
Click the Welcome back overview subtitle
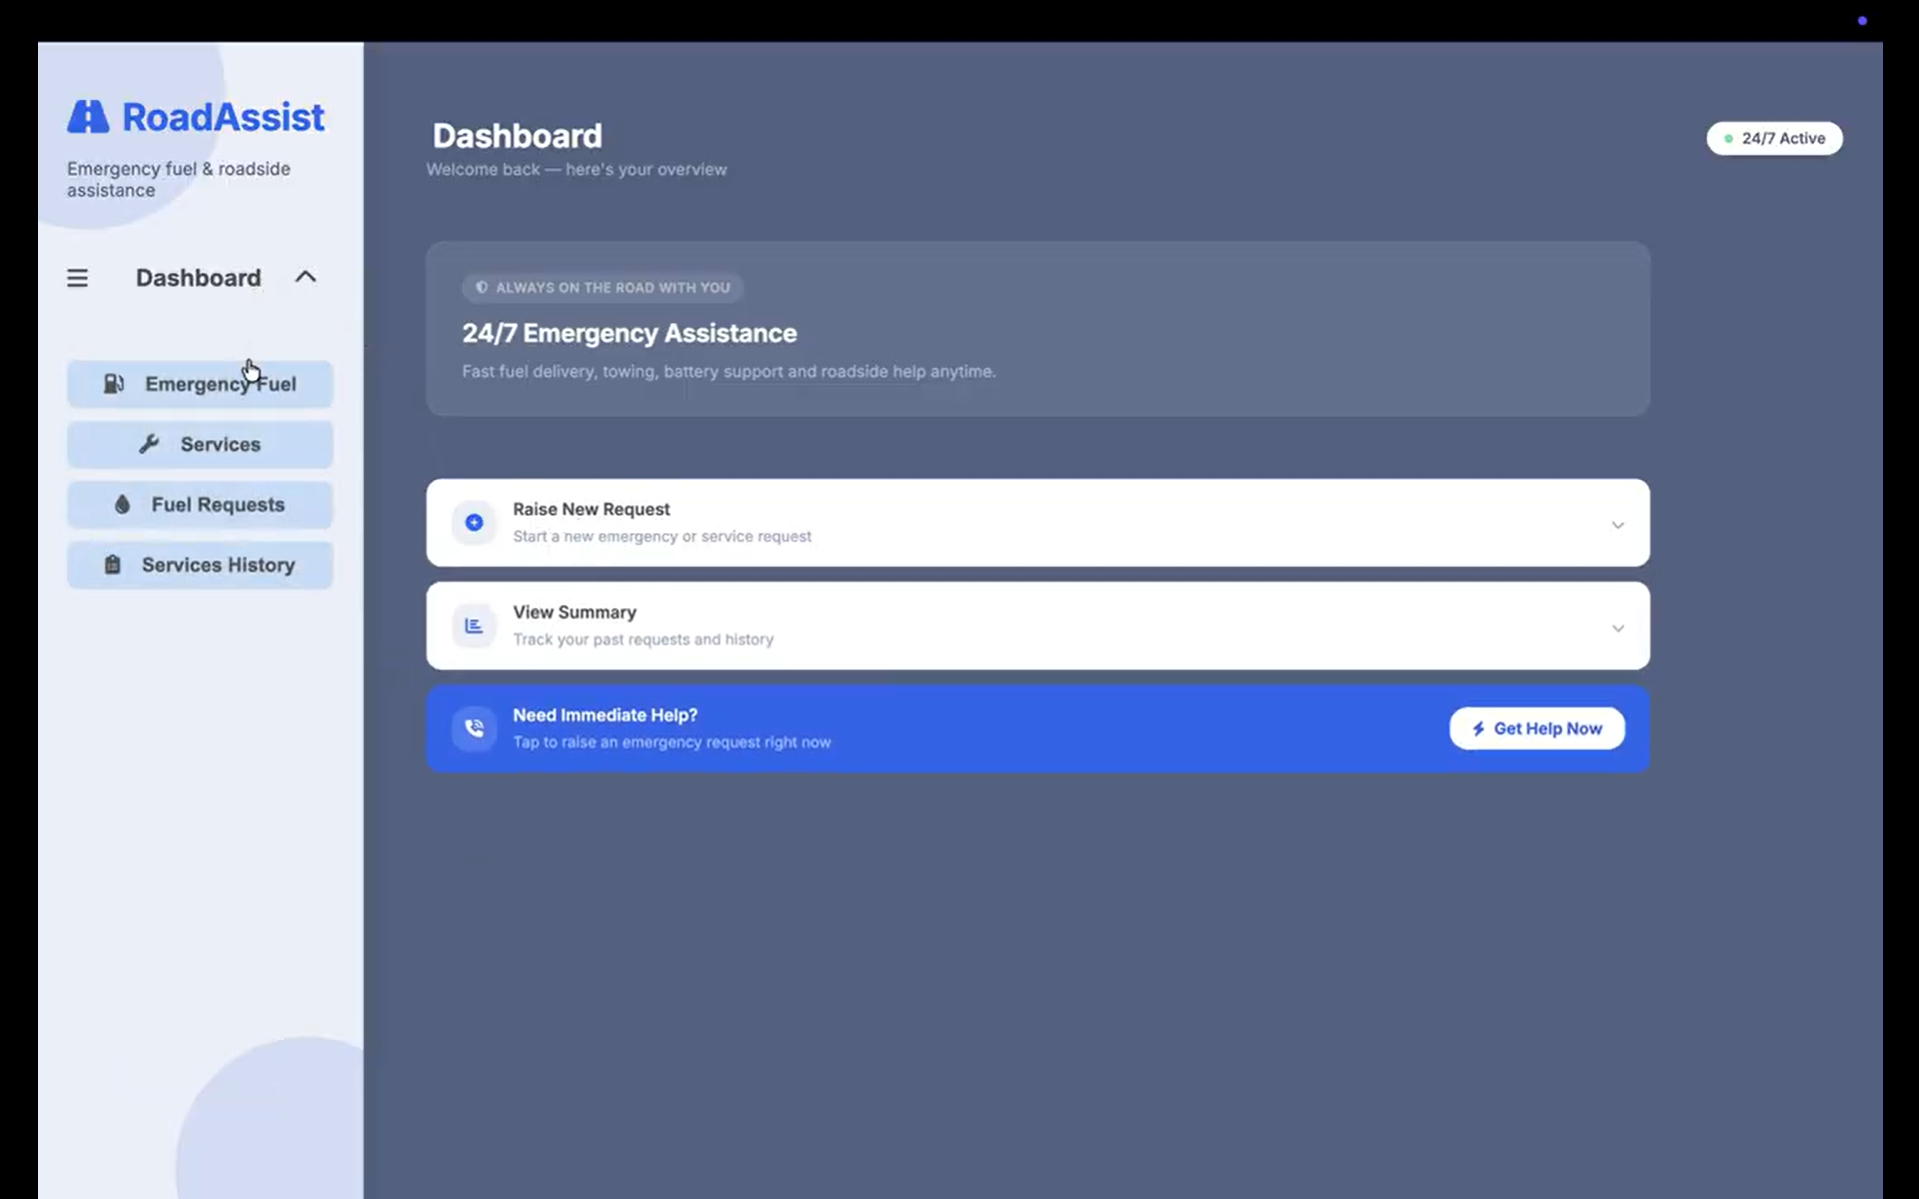coord(577,170)
